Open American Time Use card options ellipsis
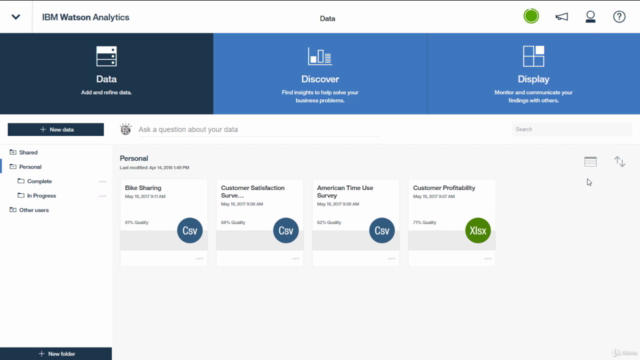This screenshot has height=360, width=640. (392, 259)
